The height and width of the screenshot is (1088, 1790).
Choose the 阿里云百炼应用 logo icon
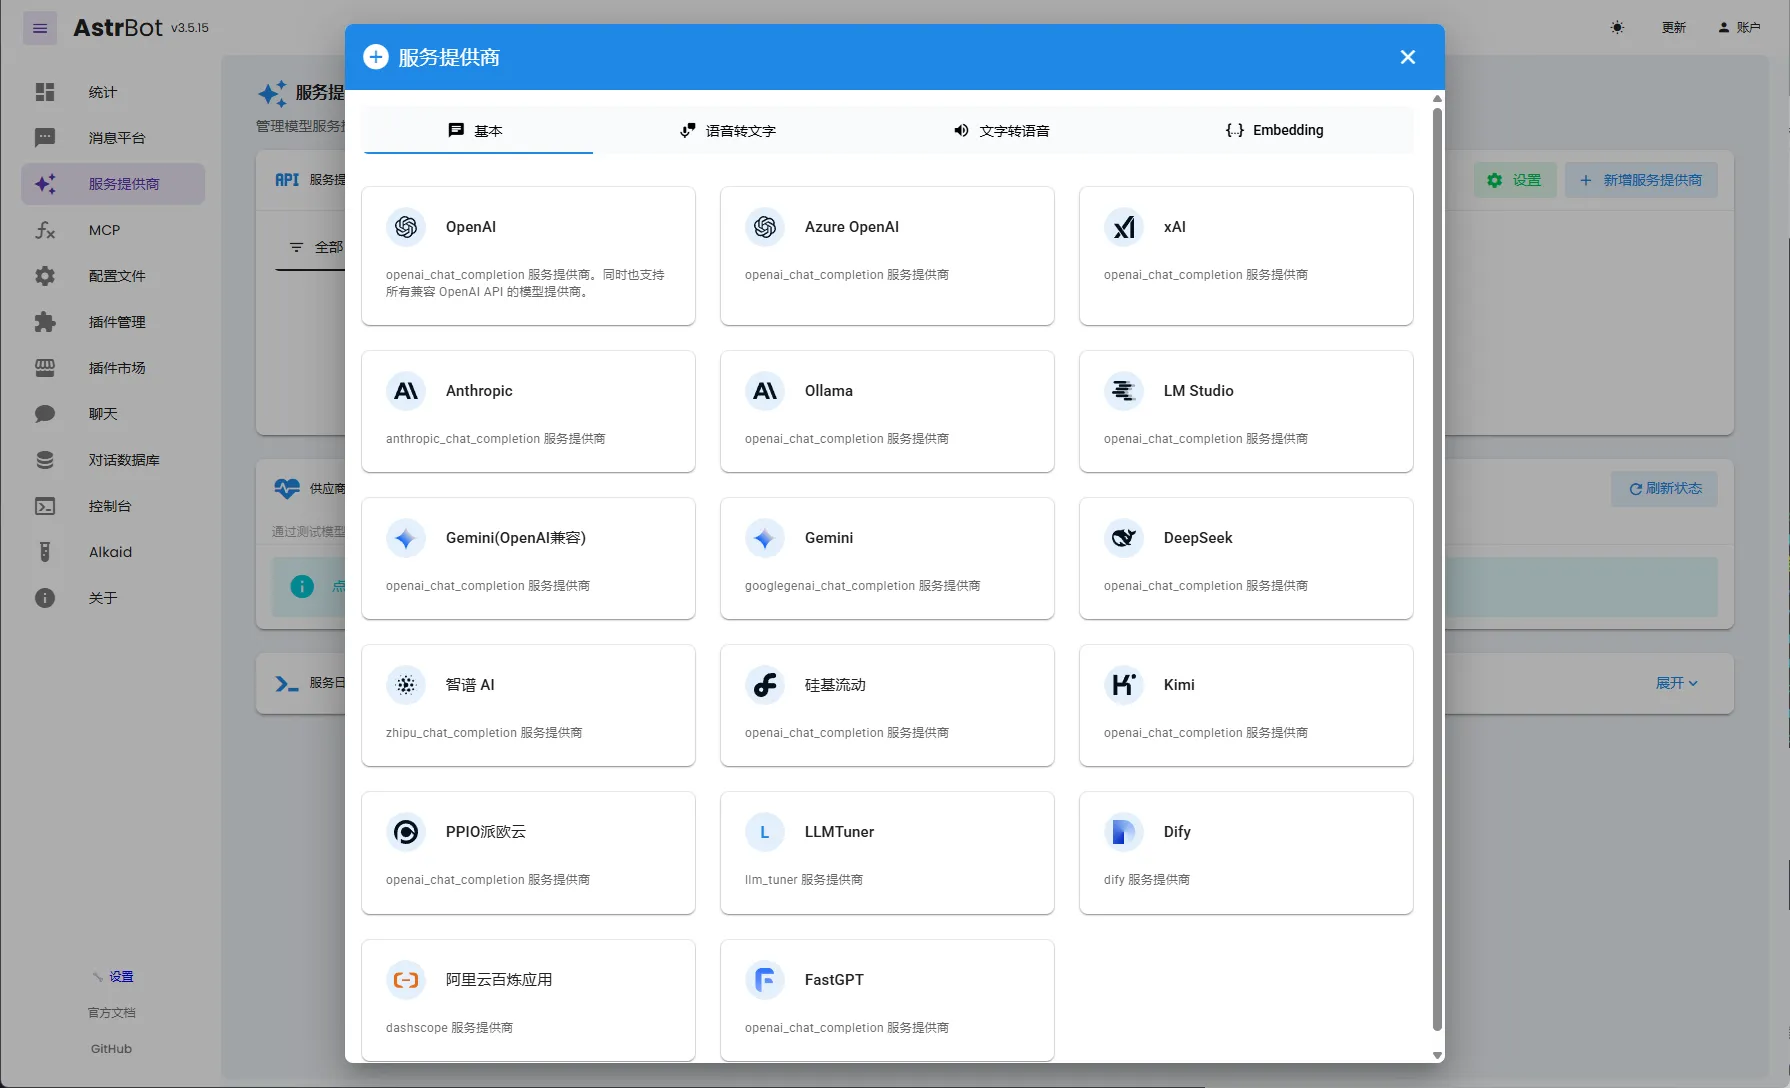pyautogui.click(x=406, y=980)
